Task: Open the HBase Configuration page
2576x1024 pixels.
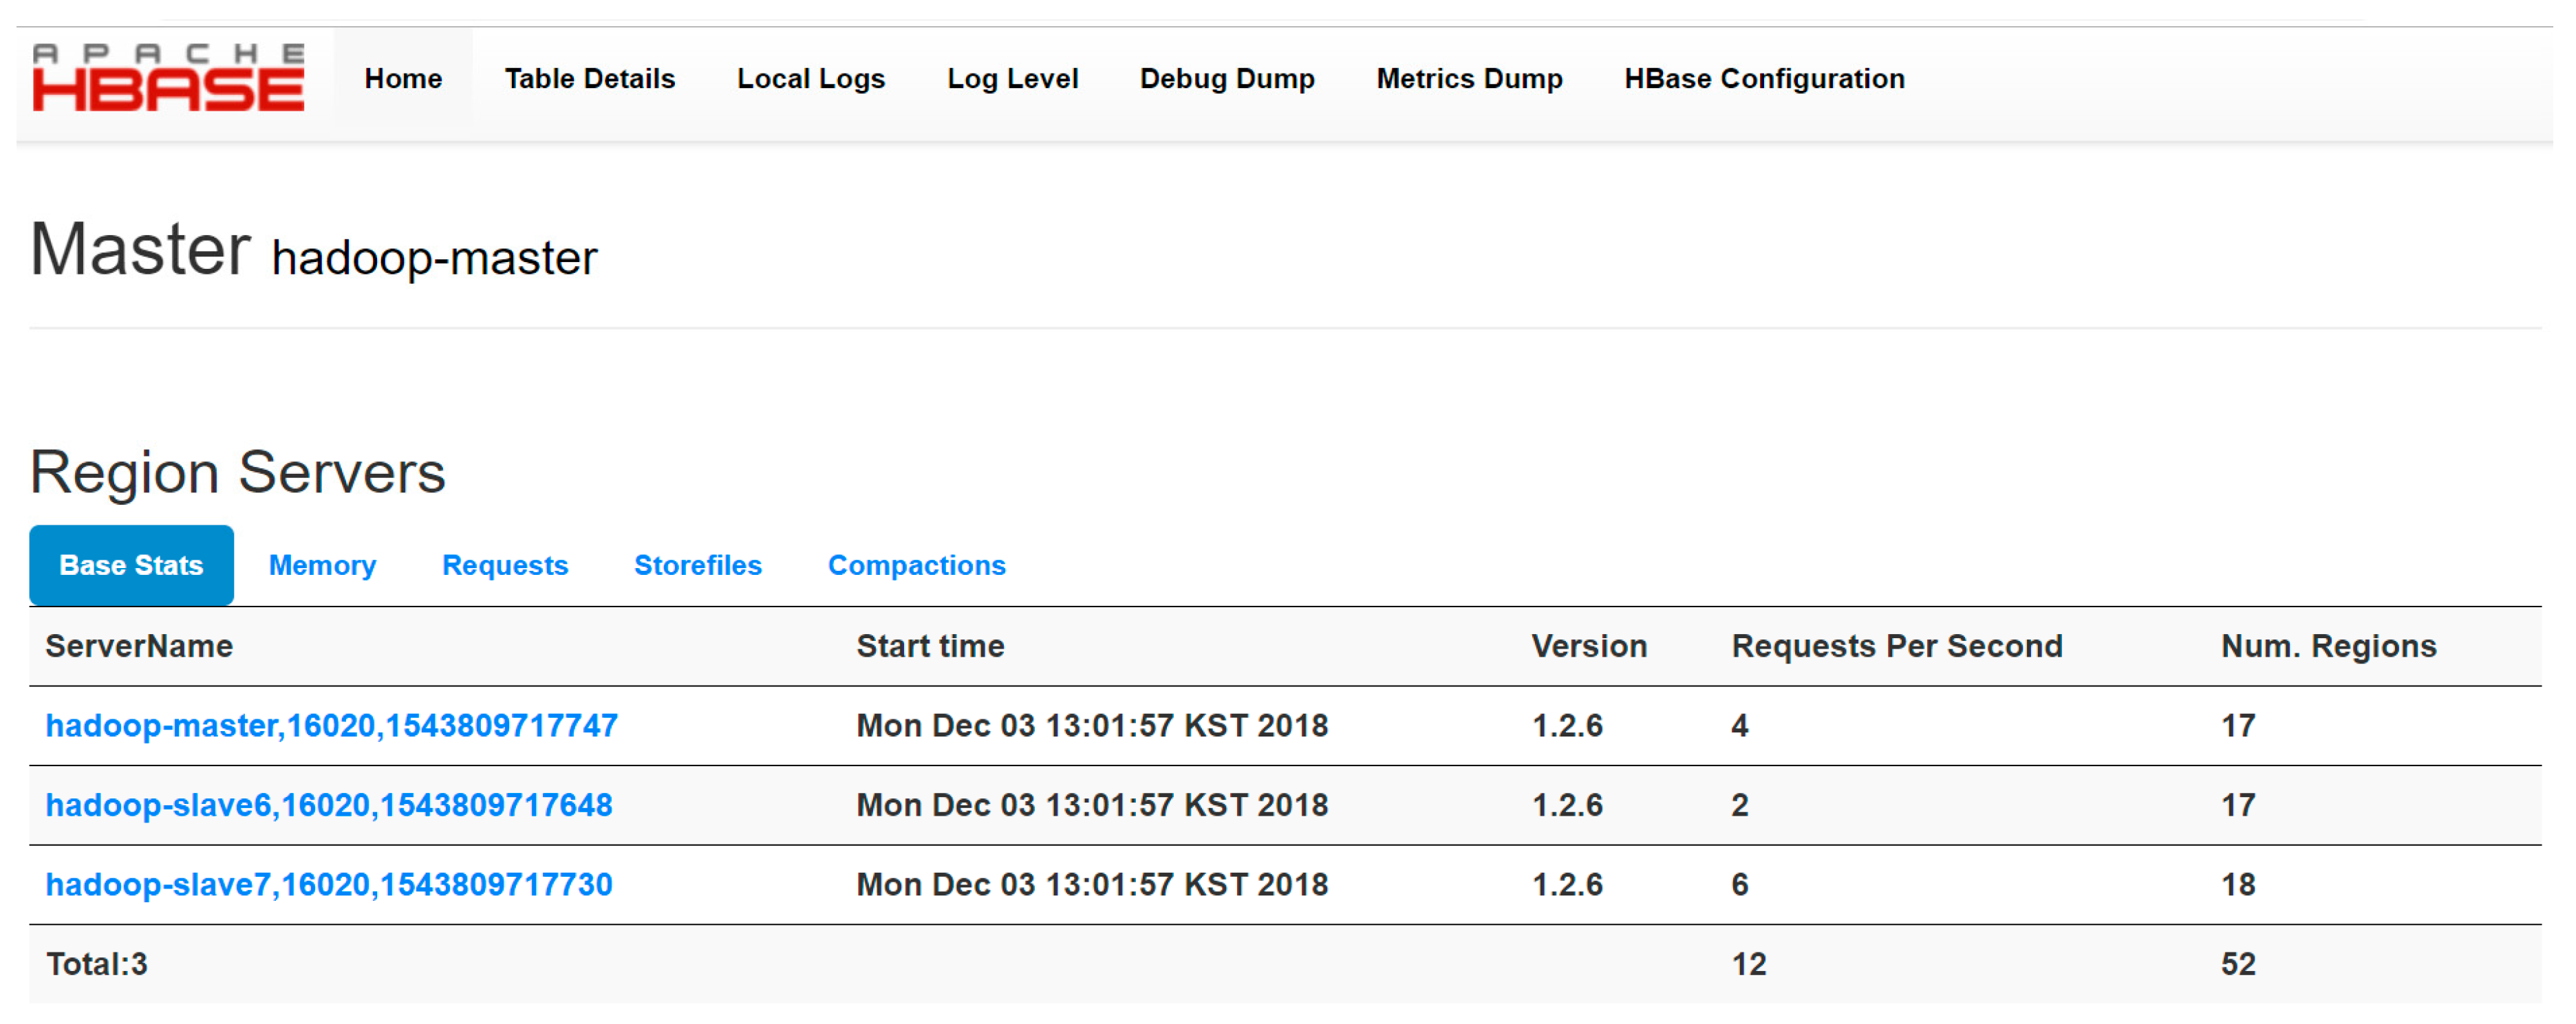Action: [1763, 79]
